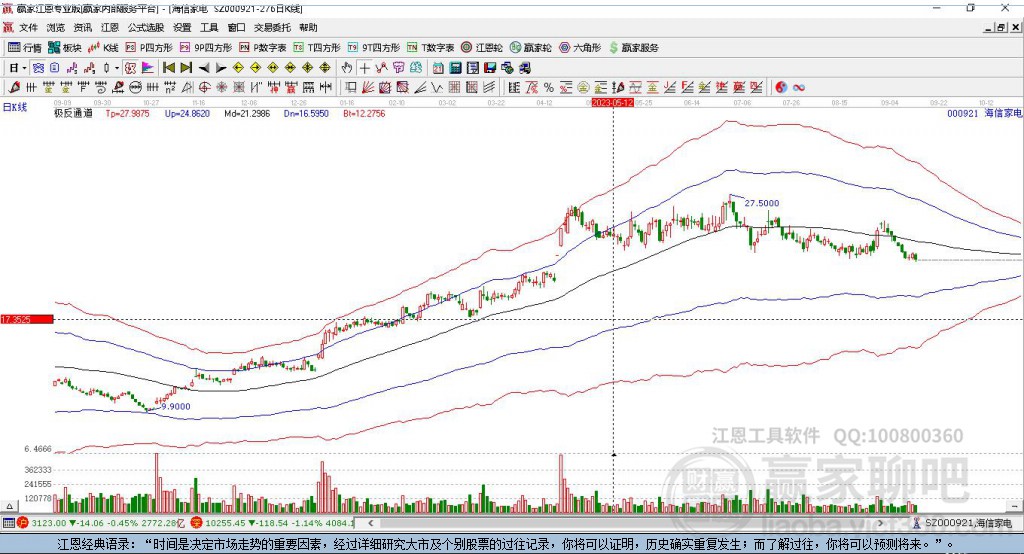This screenshot has width=1024, height=554.
Task: Move chart left with black left arrow
Action: (204, 68)
